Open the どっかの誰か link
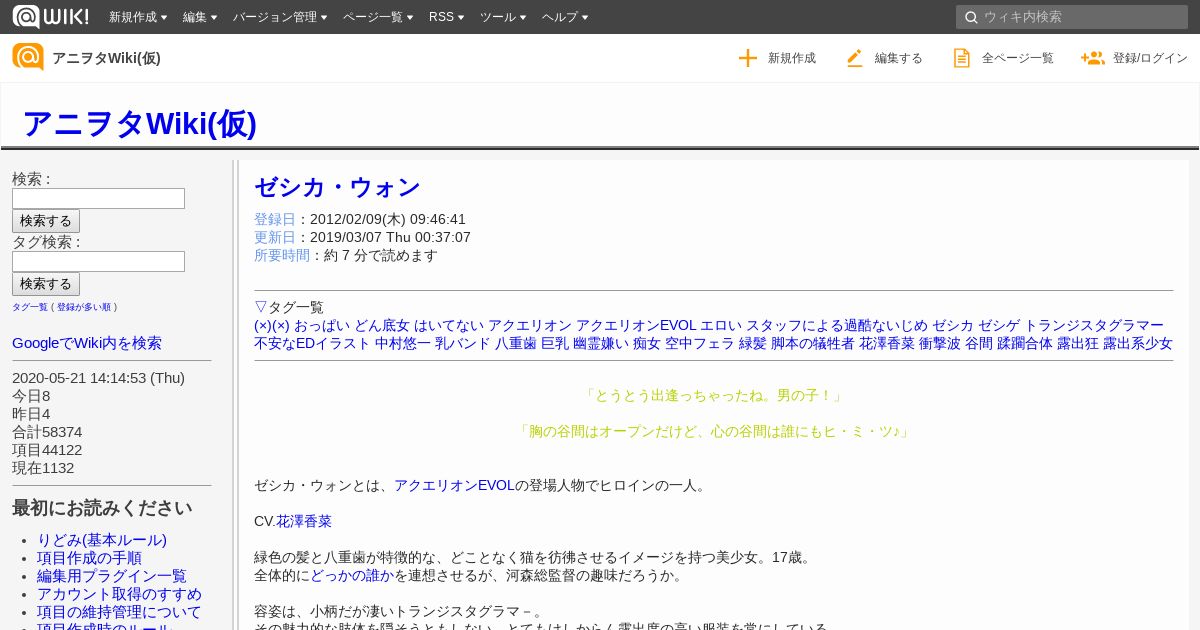This screenshot has width=1200, height=630. click(x=352, y=575)
